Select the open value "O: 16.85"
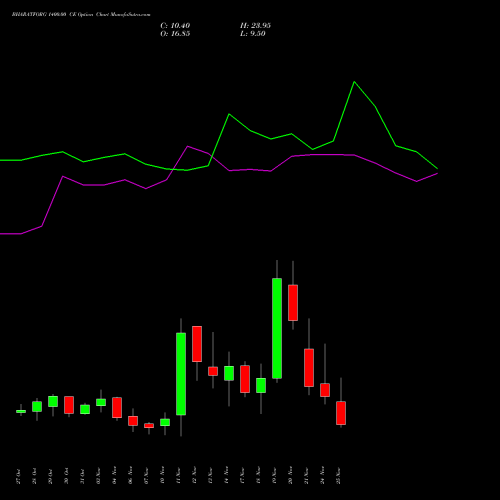Screen dimensions: 500x500 pyautogui.click(x=175, y=34)
